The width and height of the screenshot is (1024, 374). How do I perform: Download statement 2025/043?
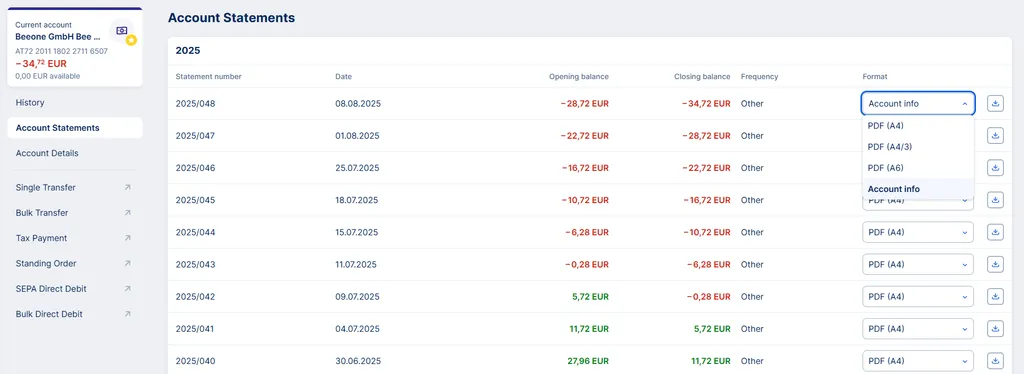[995, 264]
